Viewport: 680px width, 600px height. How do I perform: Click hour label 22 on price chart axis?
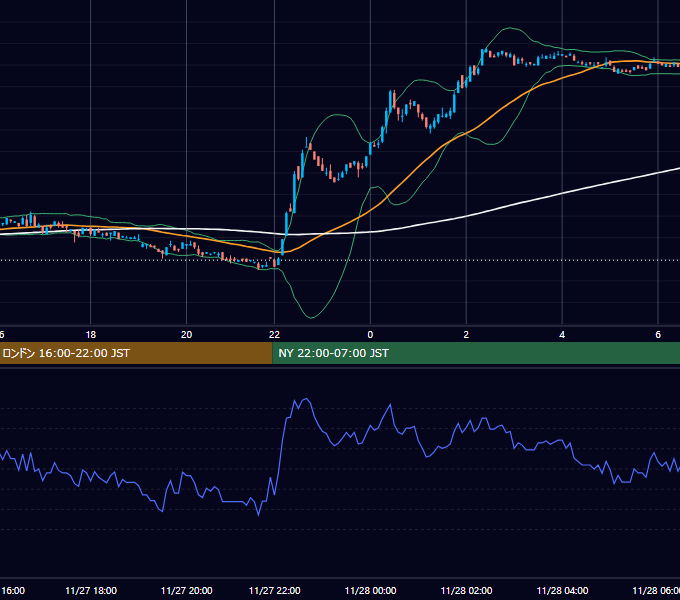point(275,335)
